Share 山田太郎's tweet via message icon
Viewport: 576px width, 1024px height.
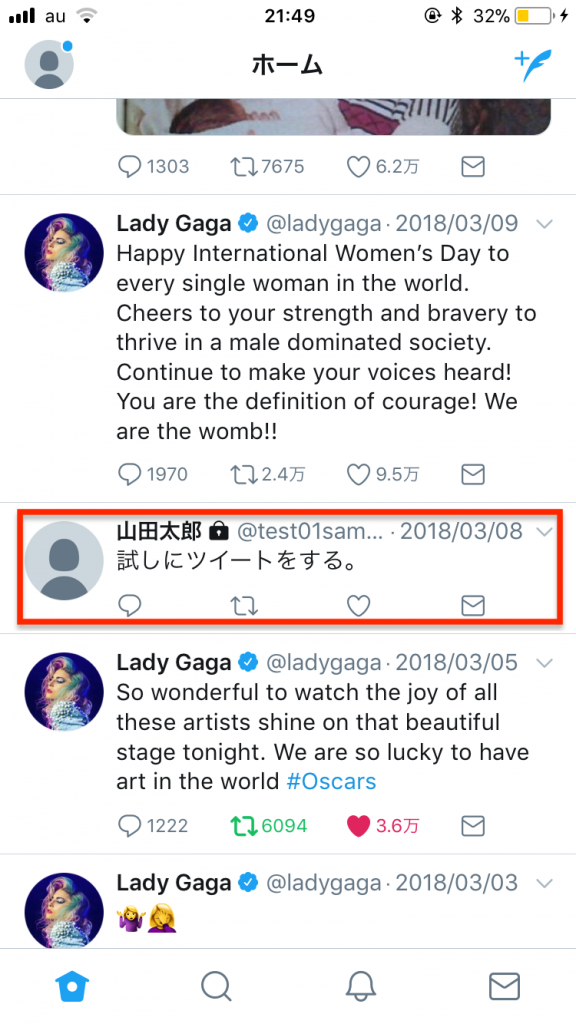pyautogui.click(x=473, y=607)
